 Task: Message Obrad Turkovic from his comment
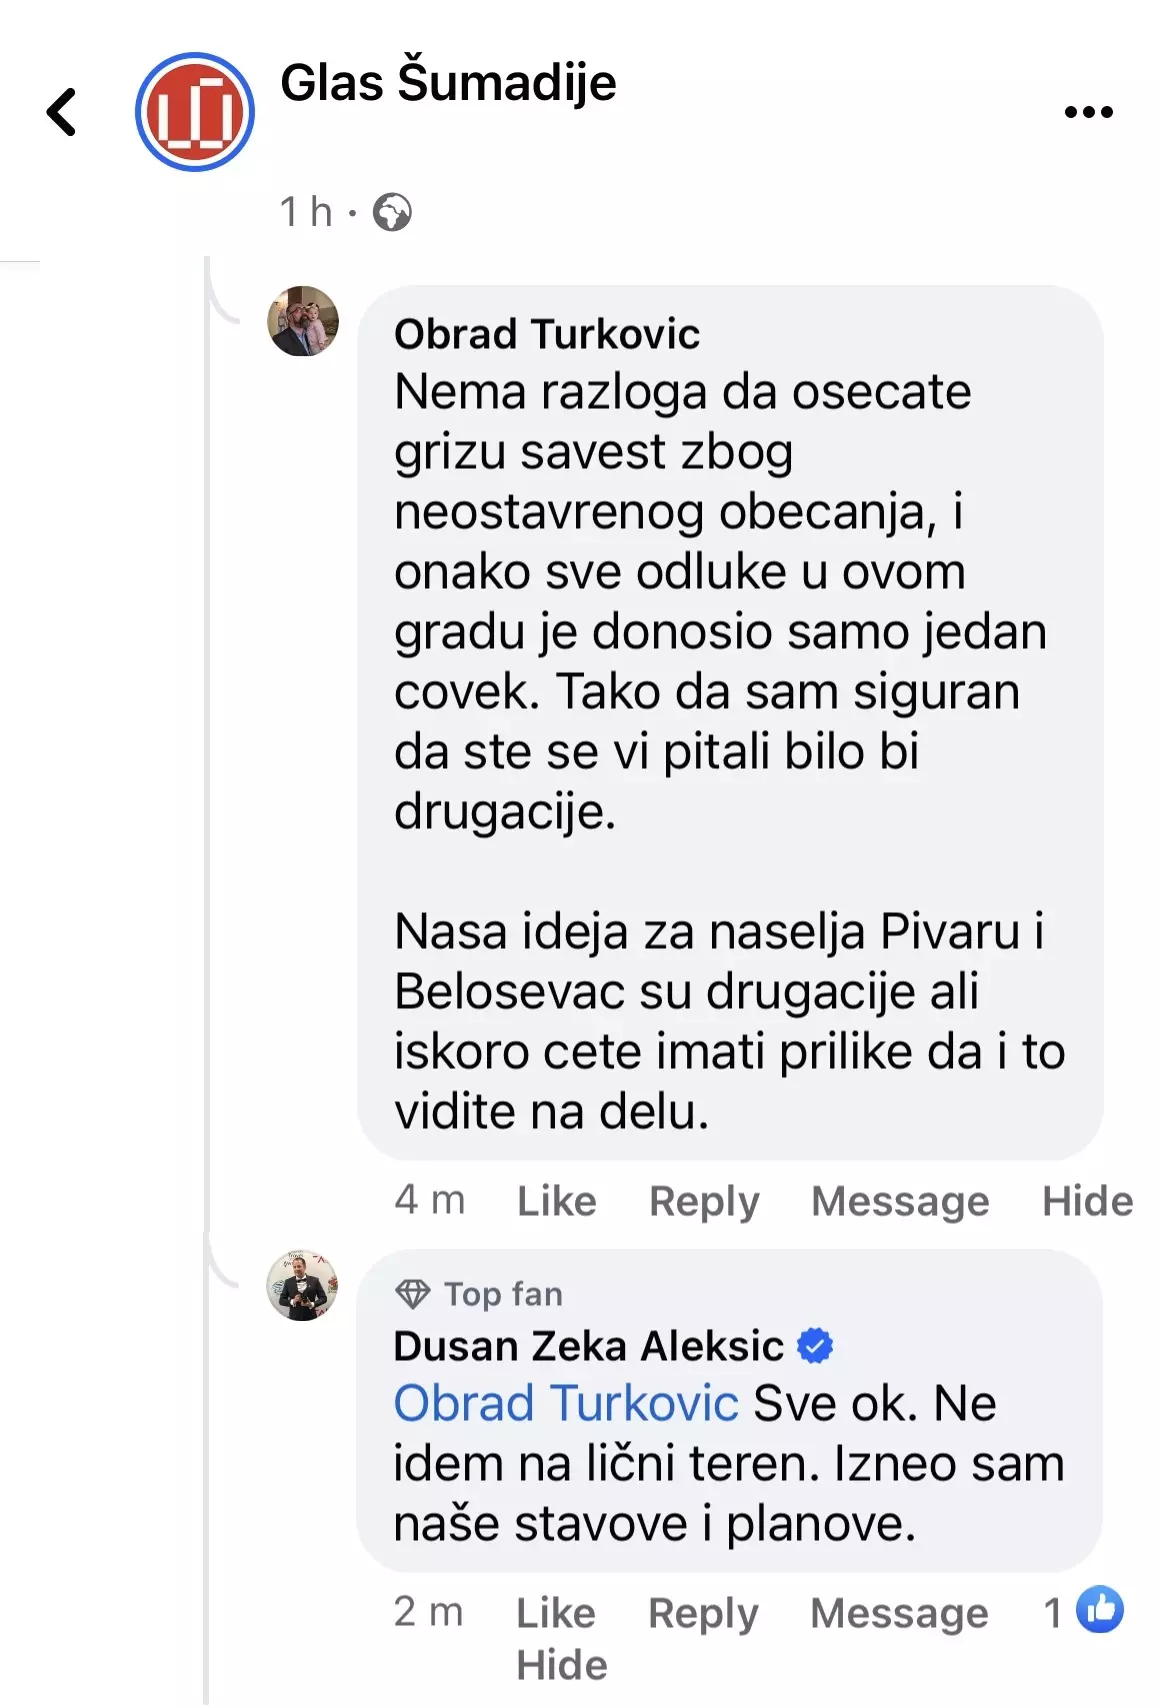click(900, 1200)
